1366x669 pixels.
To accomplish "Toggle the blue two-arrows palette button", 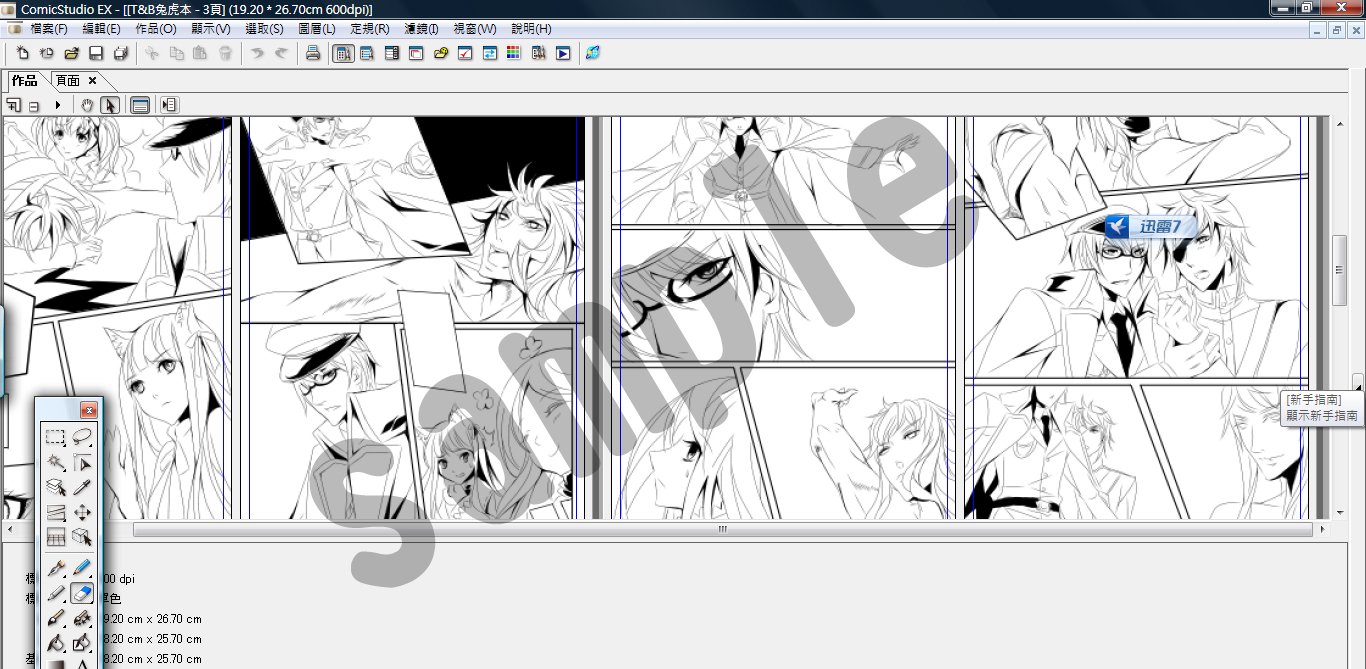I will [490, 53].
